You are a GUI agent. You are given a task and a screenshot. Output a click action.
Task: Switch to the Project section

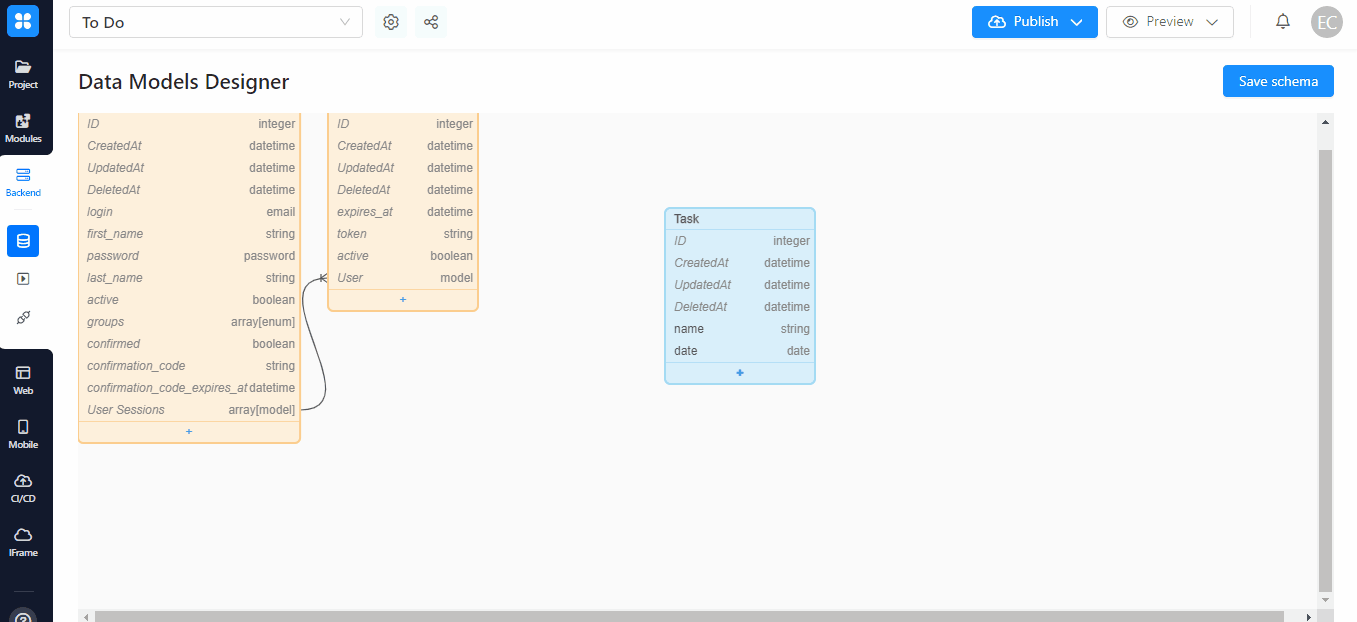tap(23, 74)
